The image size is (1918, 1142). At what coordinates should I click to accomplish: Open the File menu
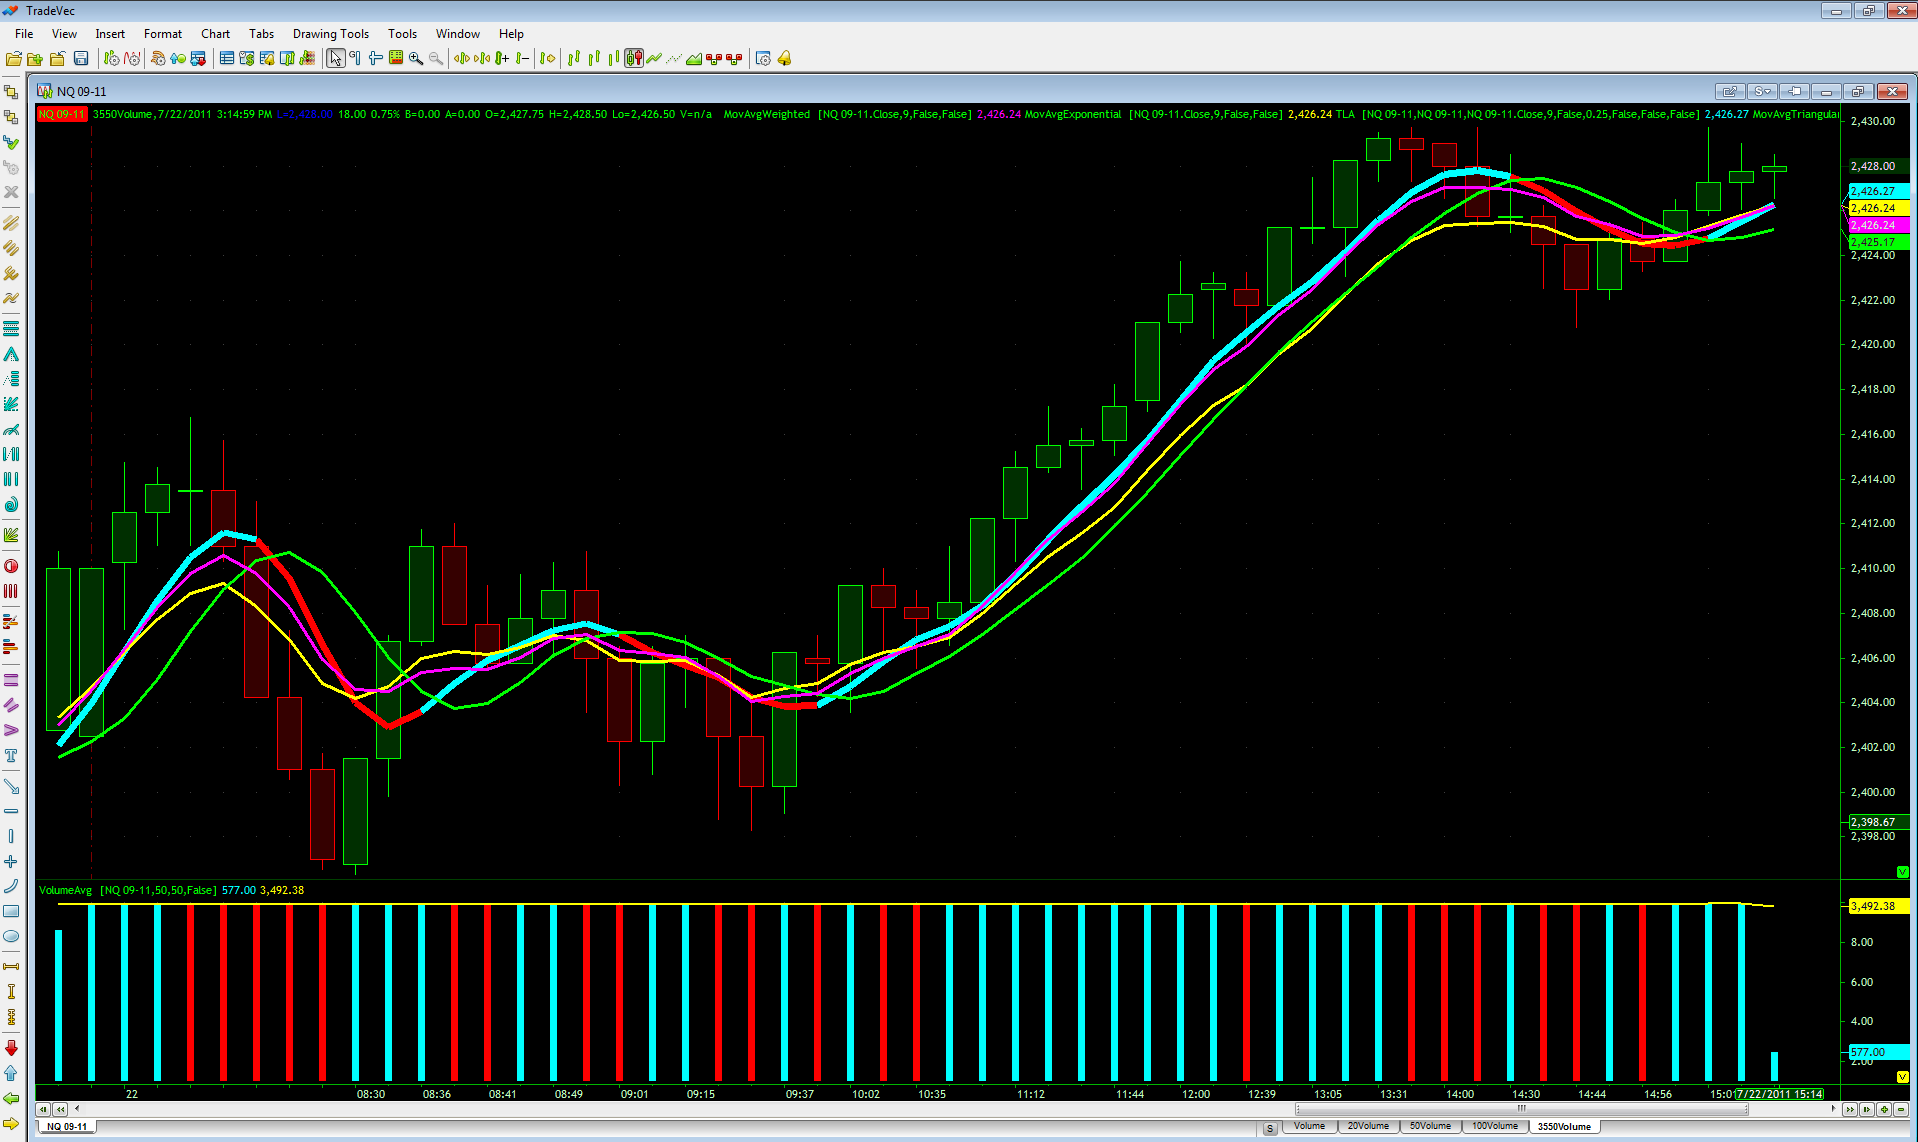[x=24, y=34]
